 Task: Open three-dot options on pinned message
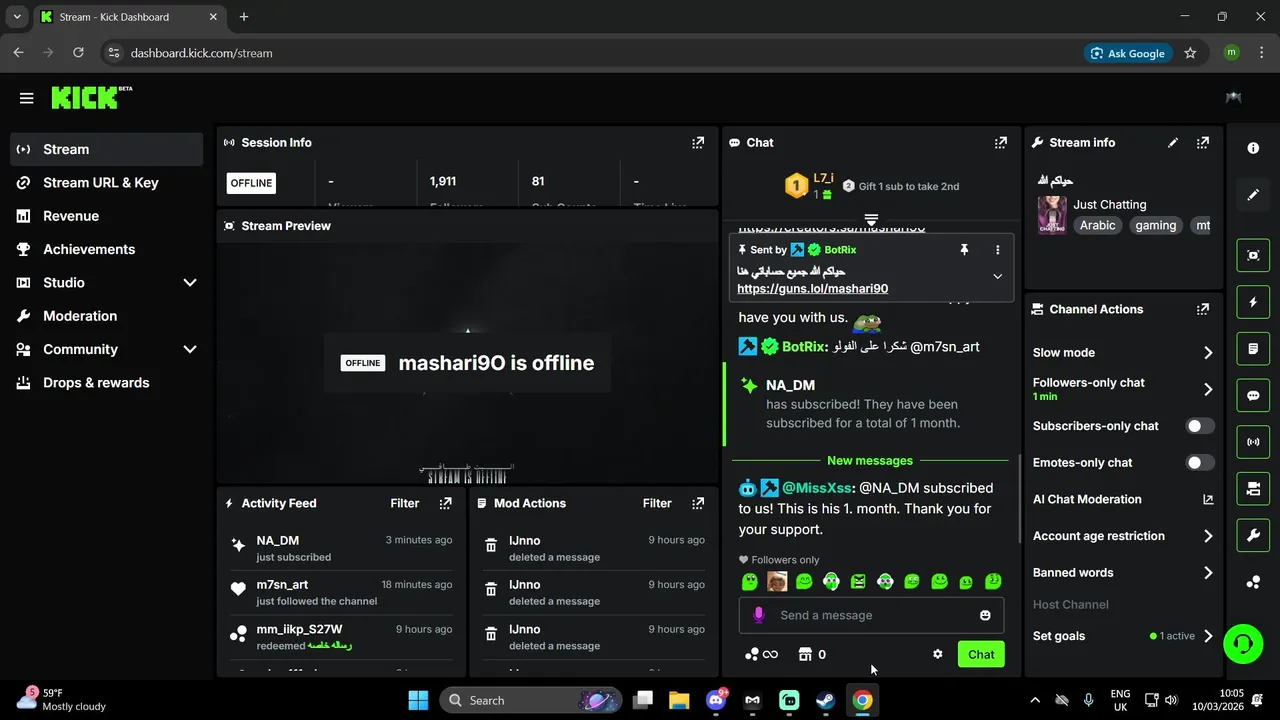click(x=997, y=250)
